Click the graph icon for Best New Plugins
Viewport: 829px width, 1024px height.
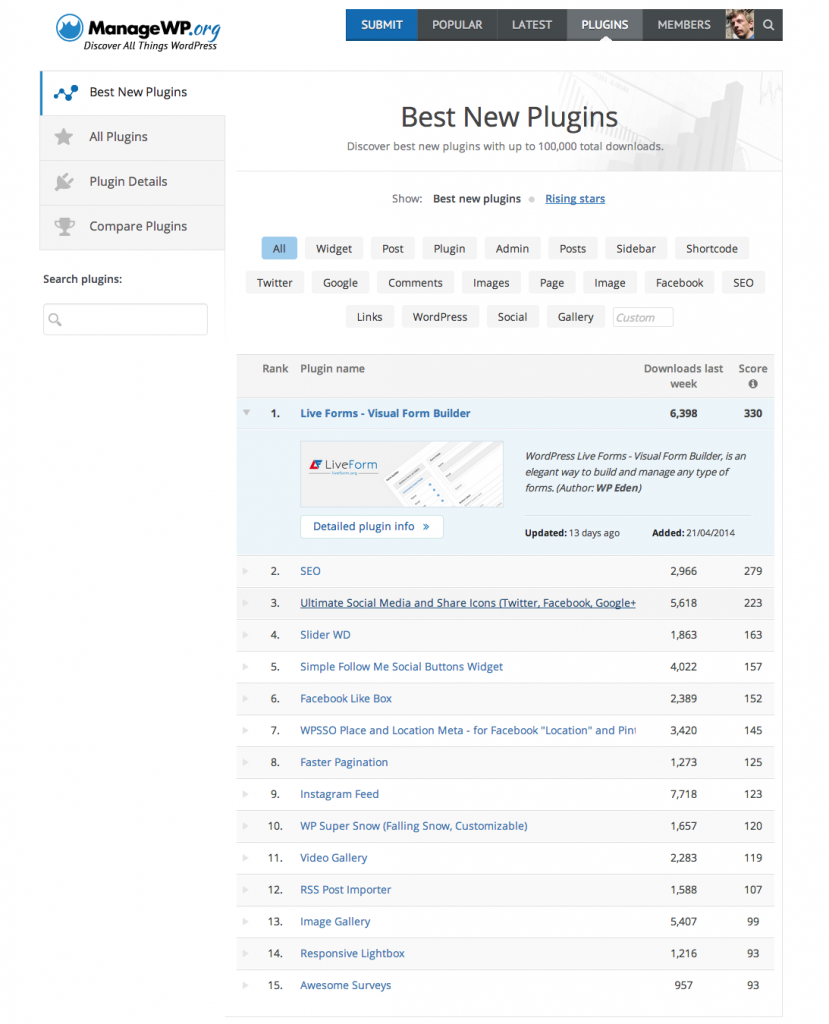(65, 93)
